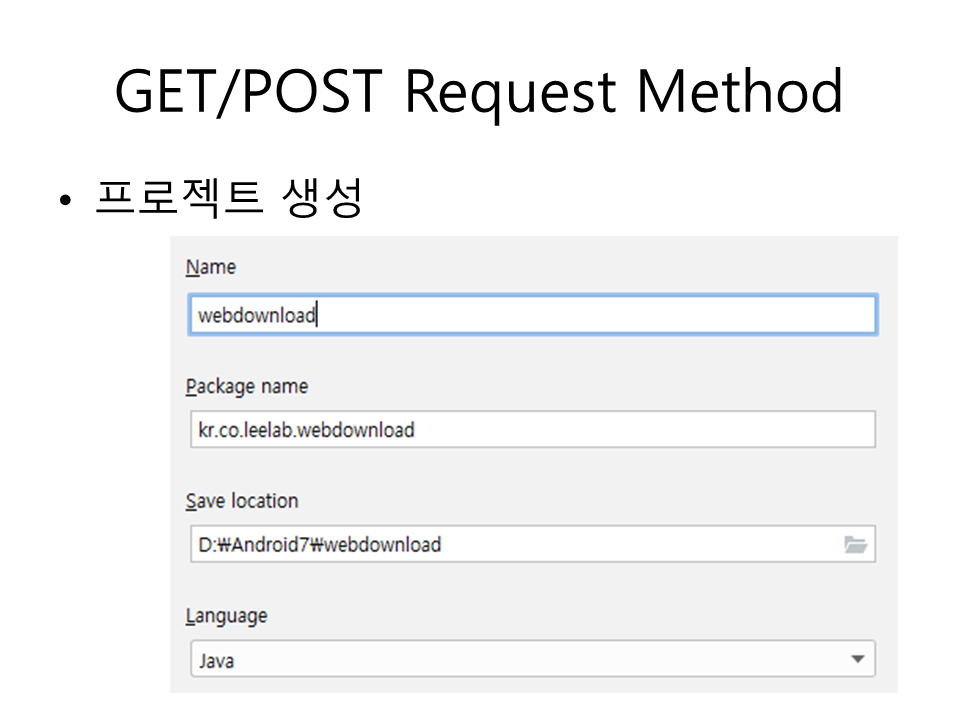The height and width of the screenshot is (720, 960).
Task: Expand the Language dropdown arrow
Action: coord(857,660)
